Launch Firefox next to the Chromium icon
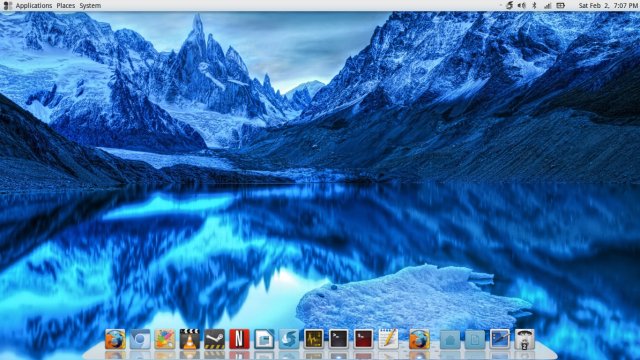 pyautogui.click(x=115, y=339)
